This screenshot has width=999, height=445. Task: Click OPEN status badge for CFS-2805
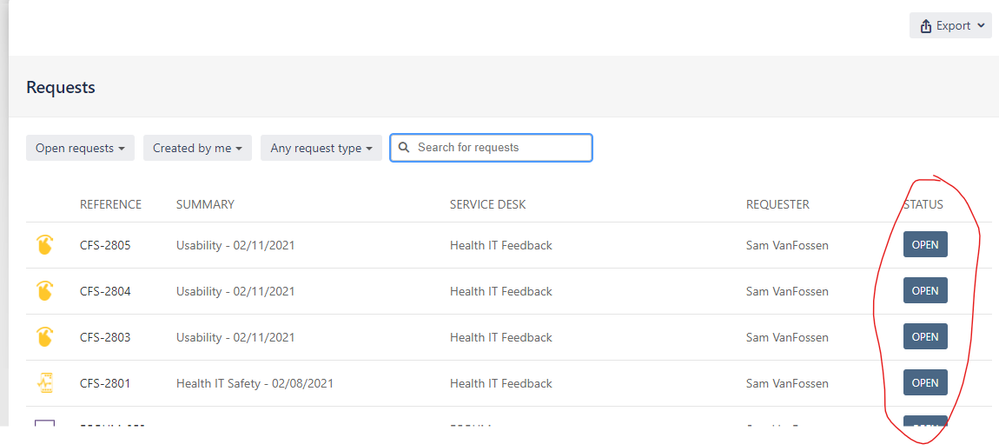click(925, 245)
